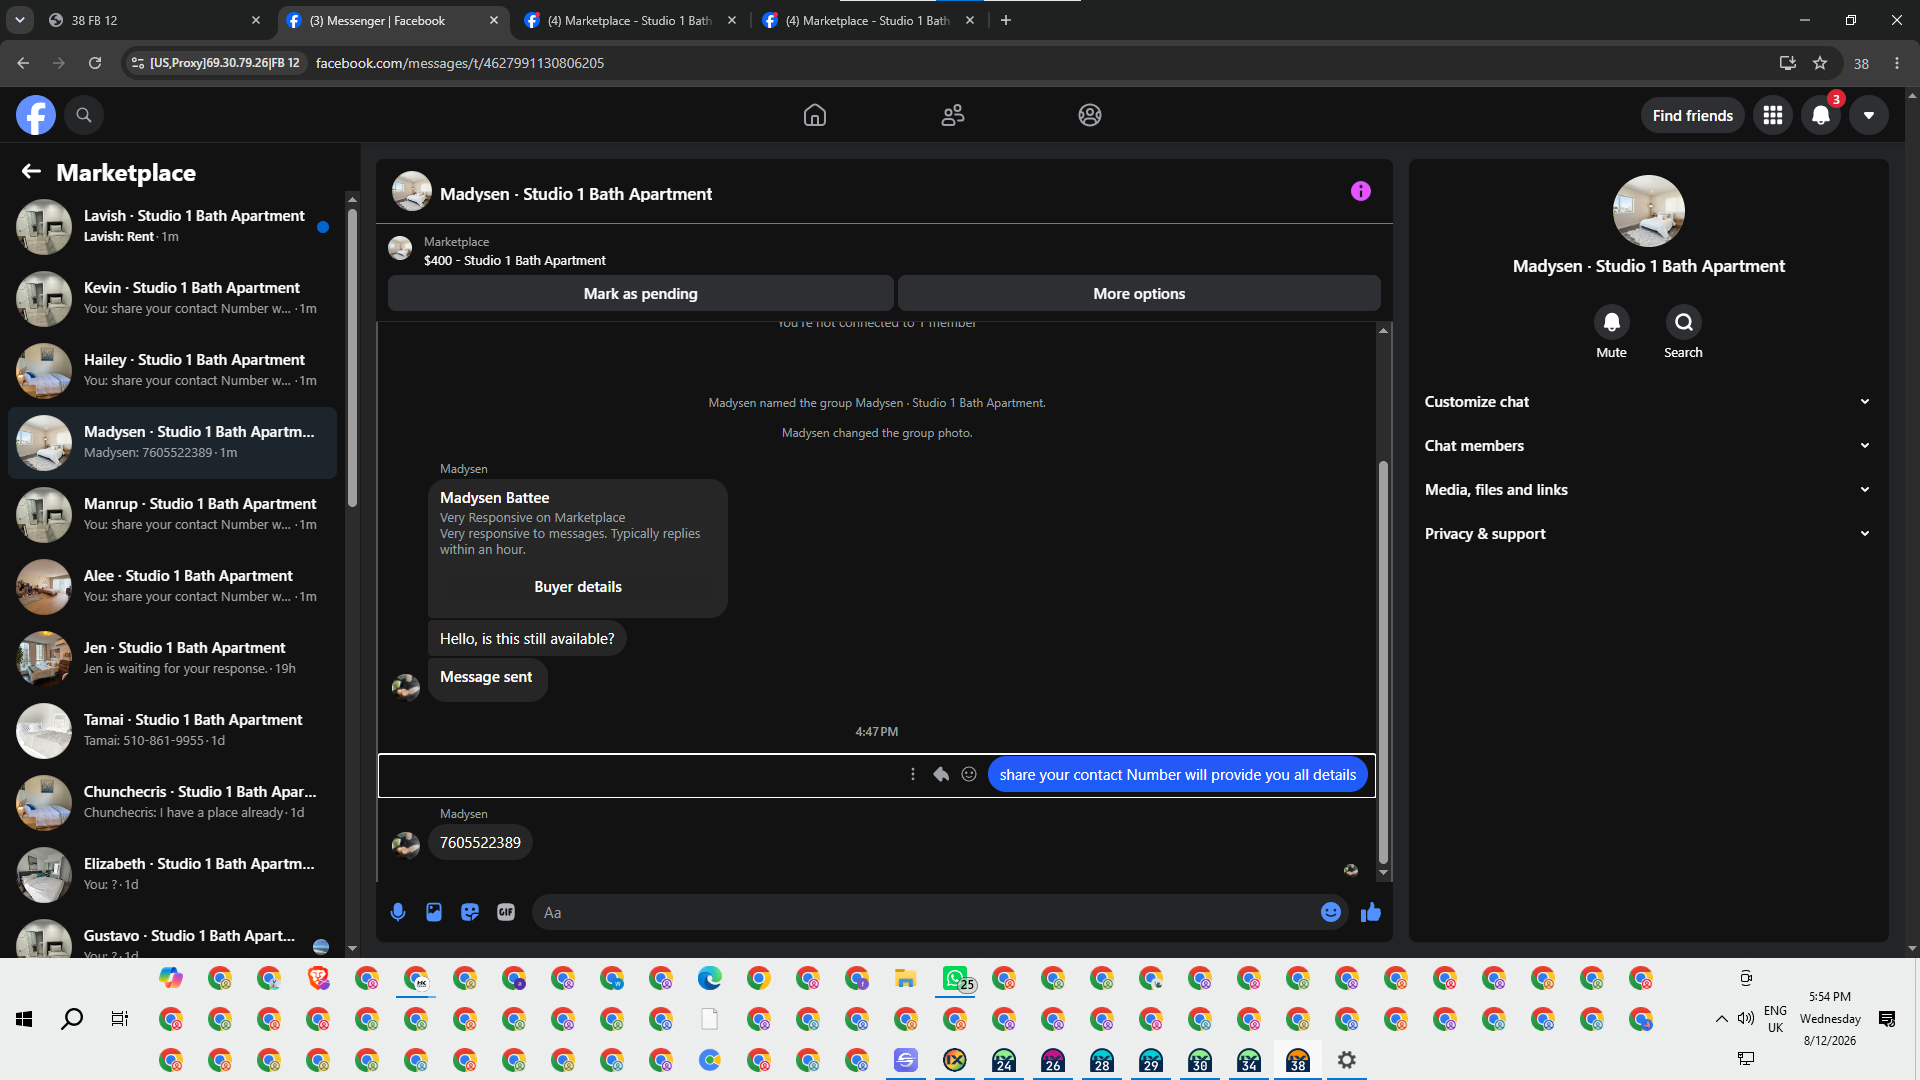1920x1080 pixels.
Task: Attach a photo with image icon
Action: point(434,912)
